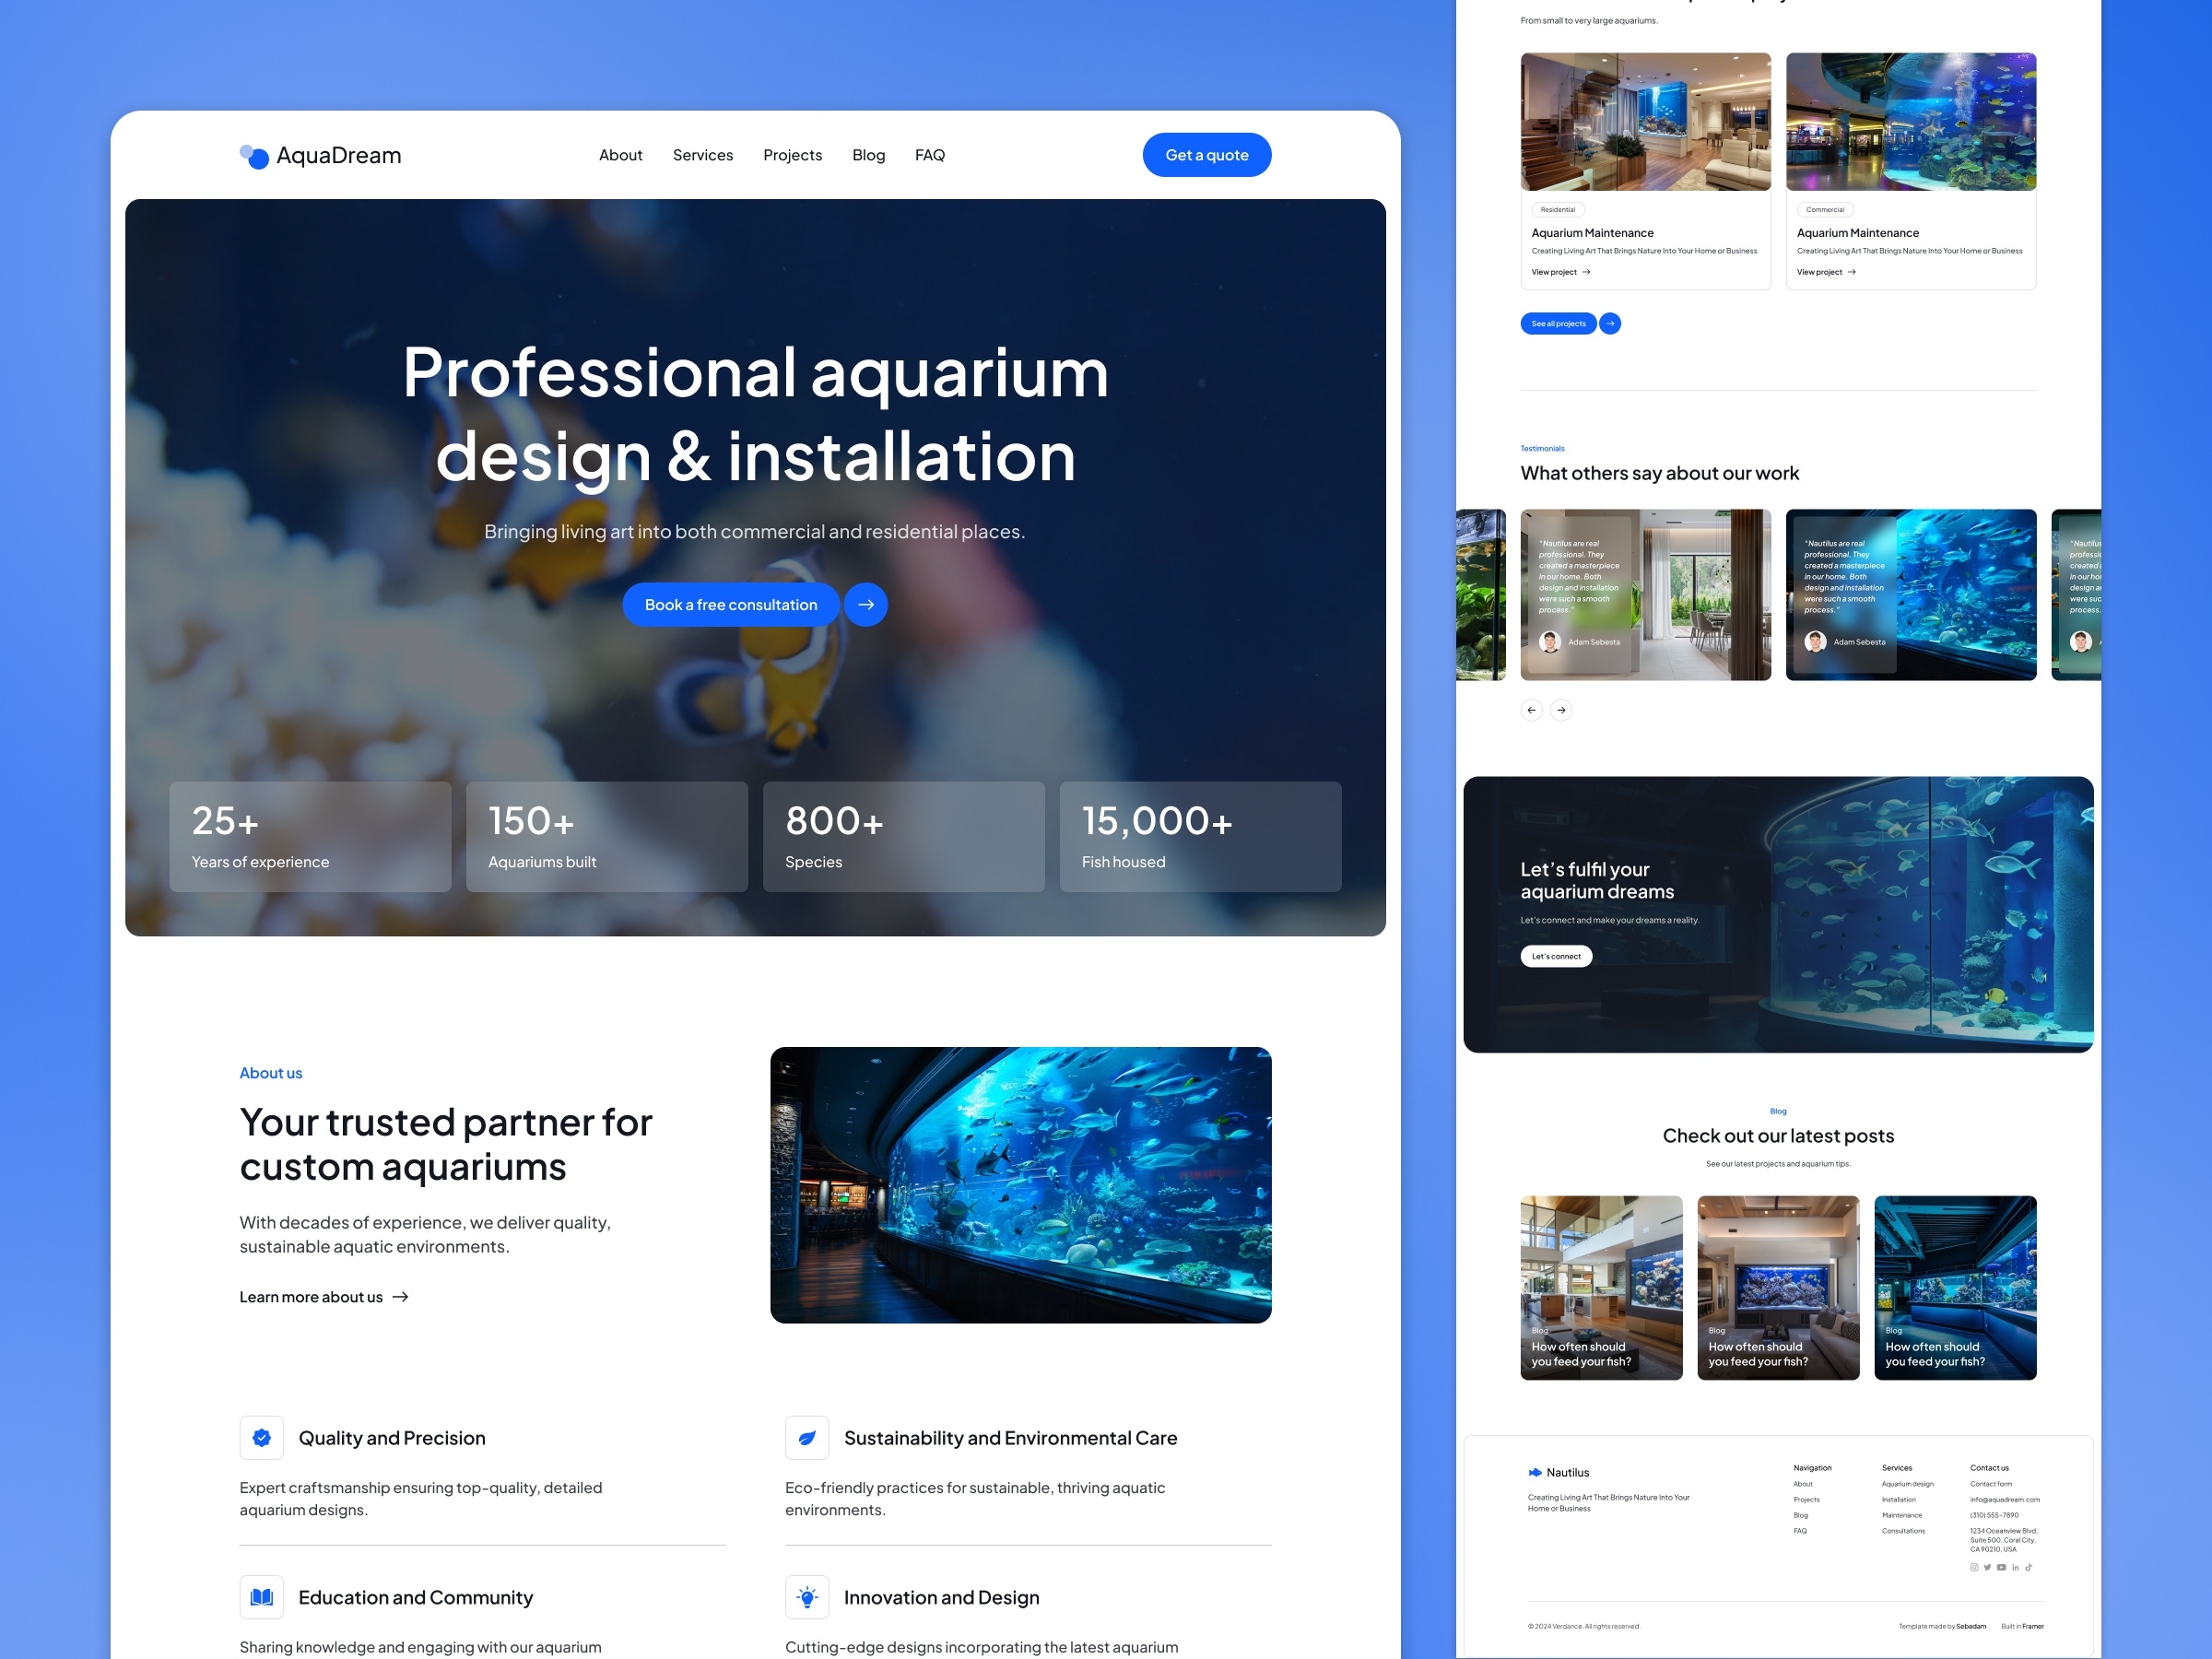Click the left navigation arrow in testimonials
Screen dimensions: 2212x1659
1531,711
